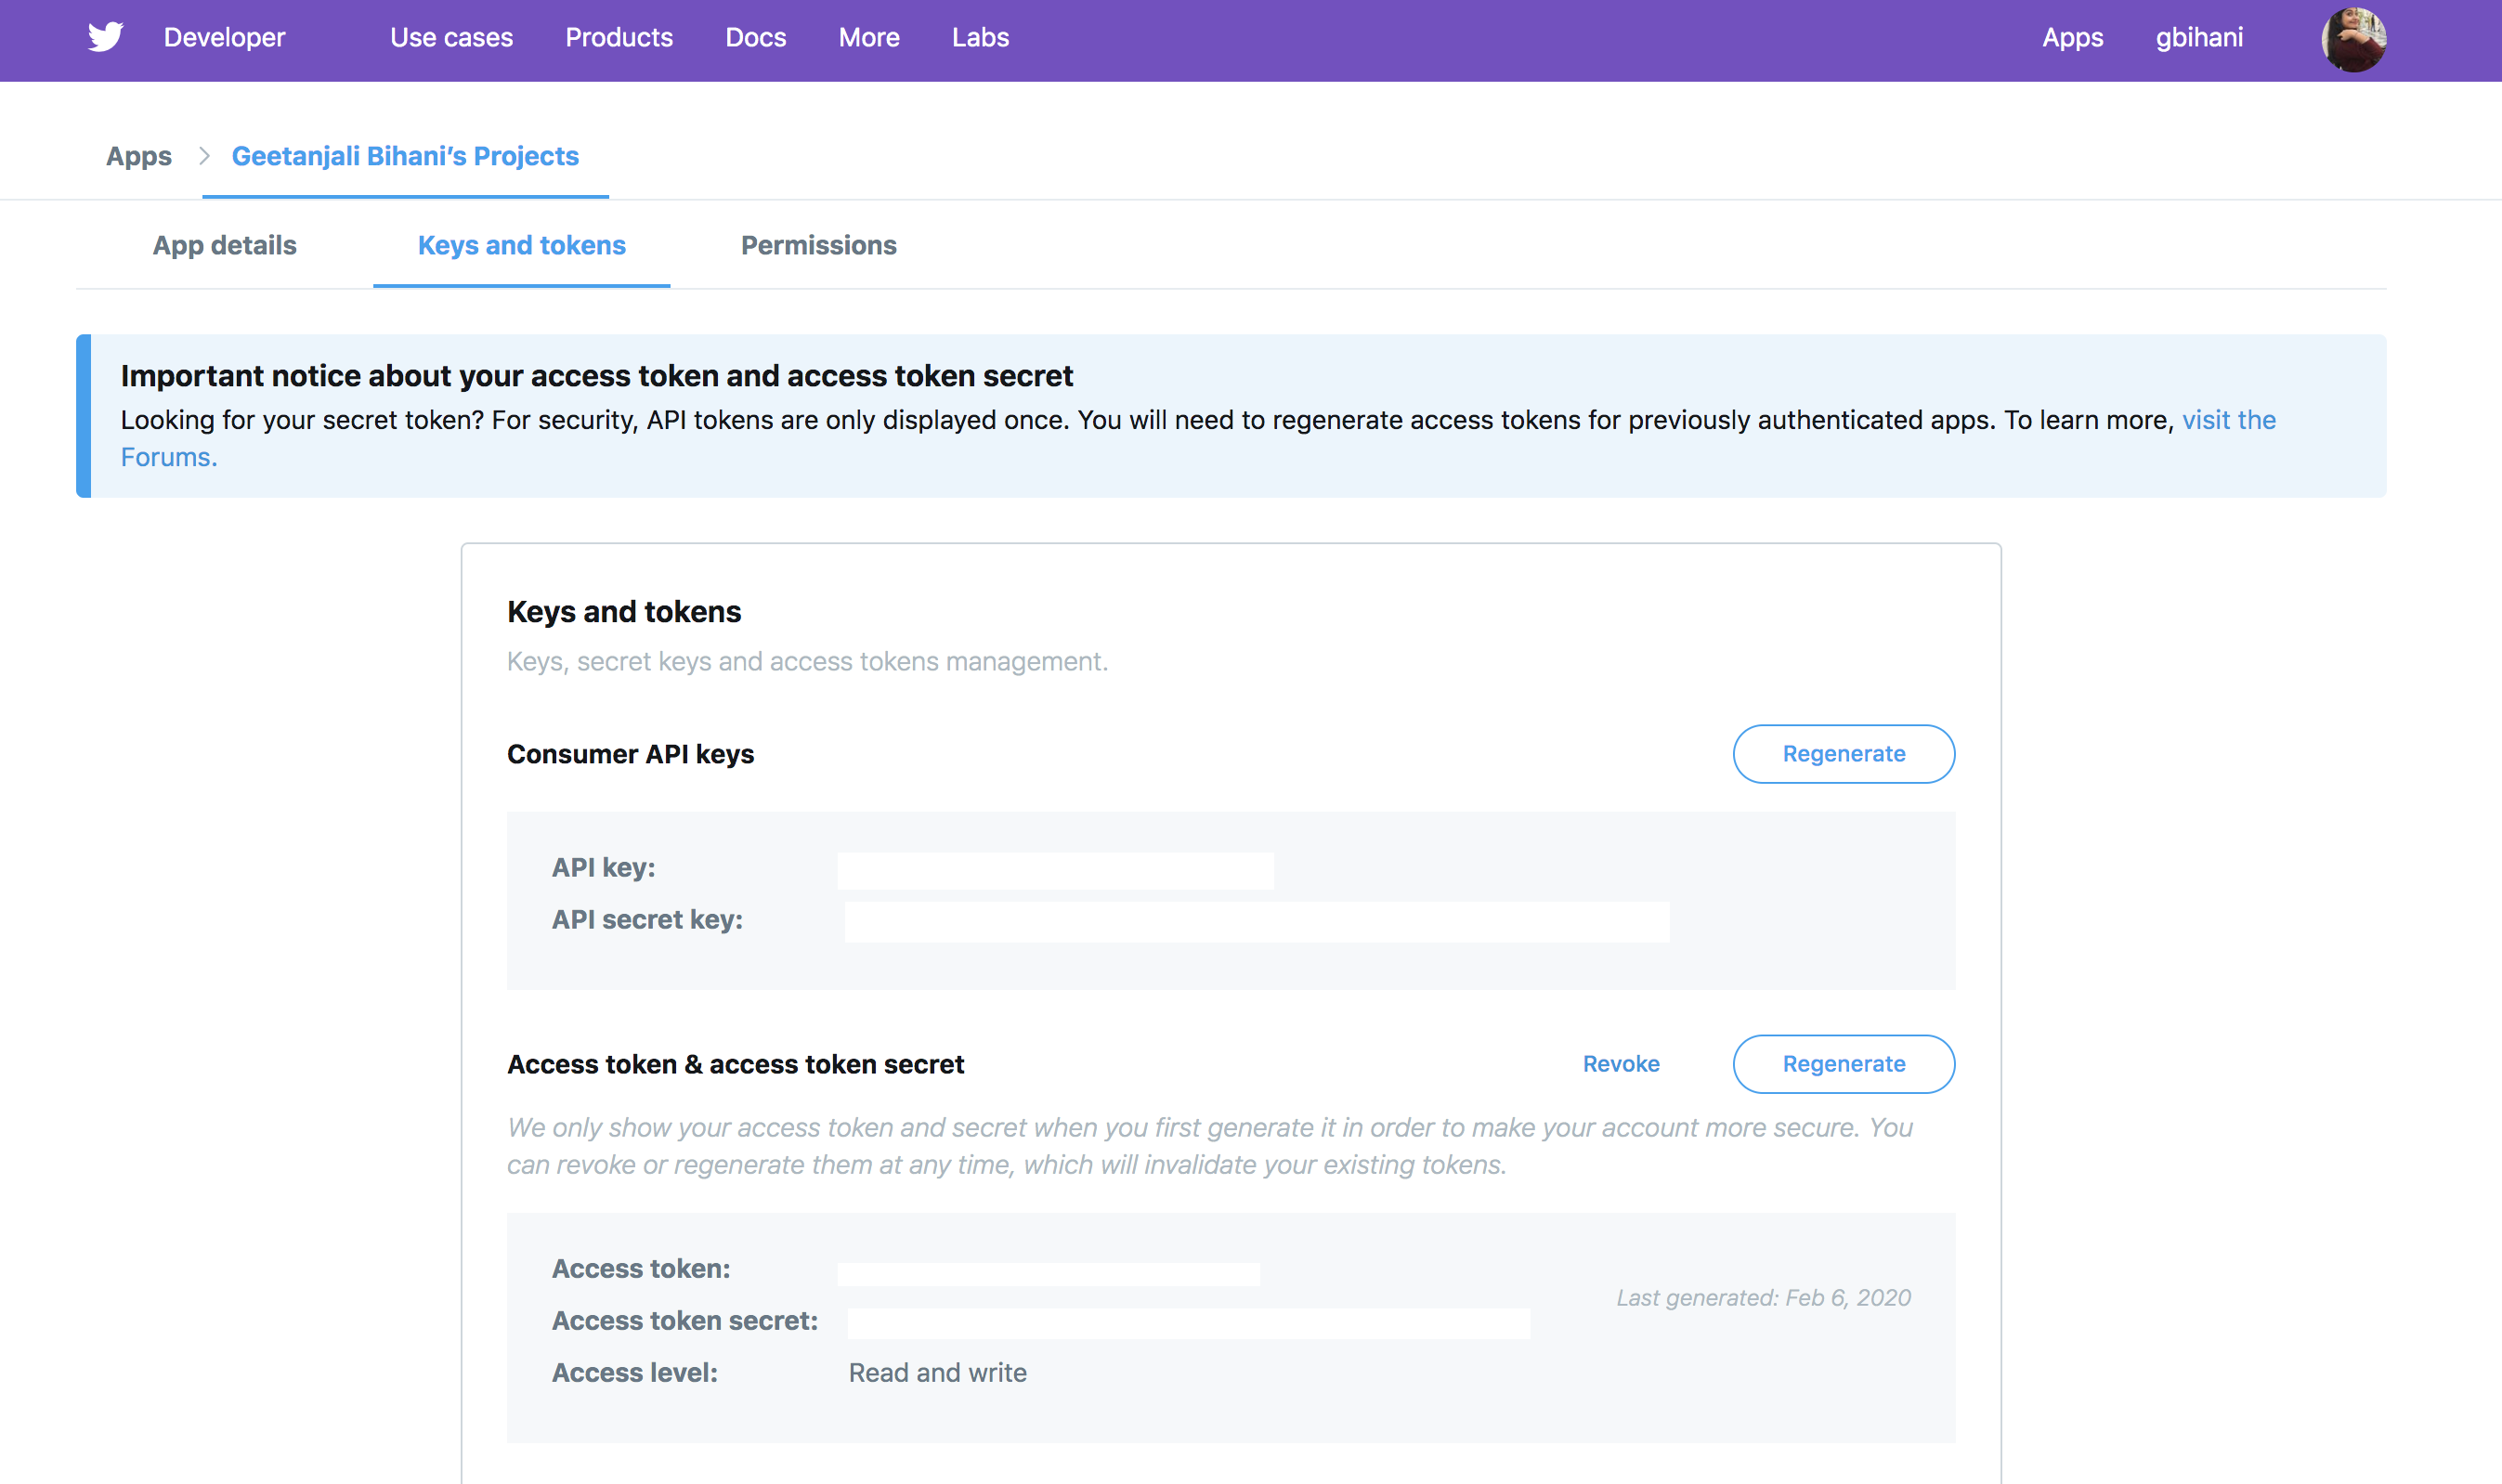Open the Developer home link
2502x1484 pixels.
[224, 37]
